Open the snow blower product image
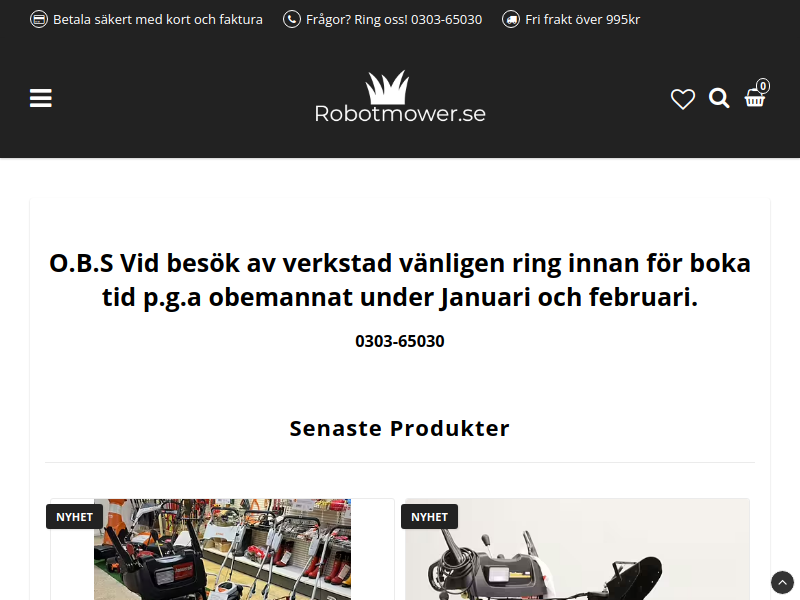 577,549
